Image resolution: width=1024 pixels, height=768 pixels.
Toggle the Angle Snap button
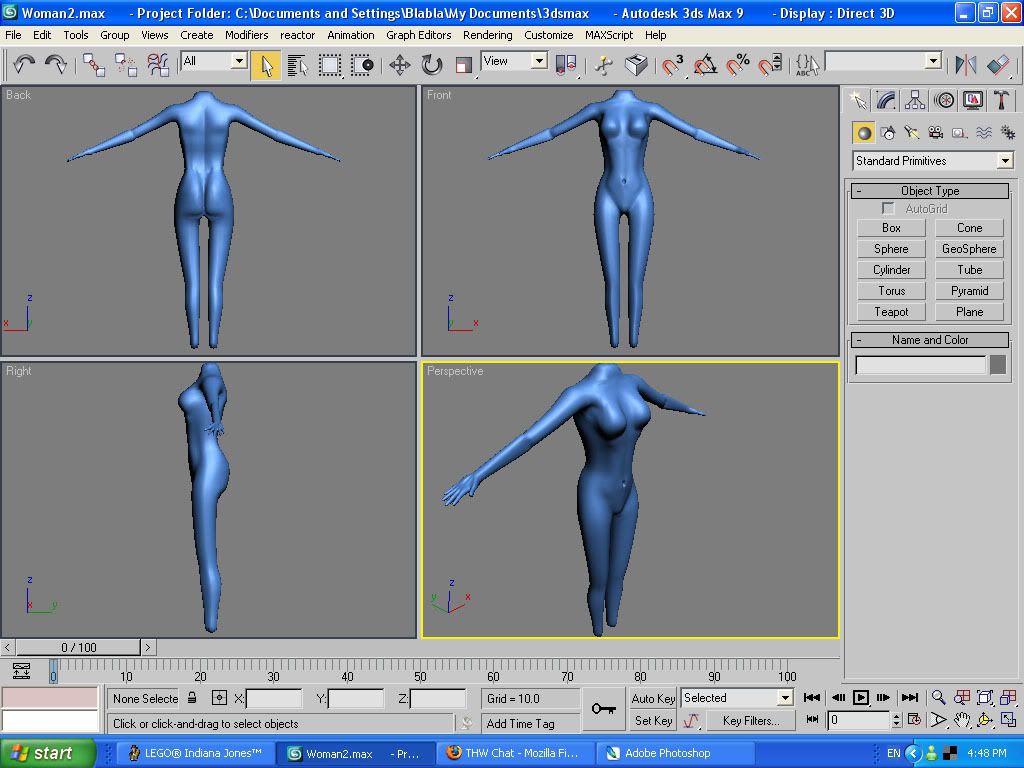click(705, 65)
